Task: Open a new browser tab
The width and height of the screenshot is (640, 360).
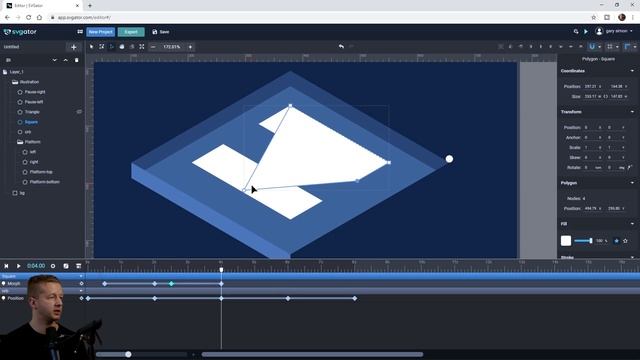Action: (90, 6)
